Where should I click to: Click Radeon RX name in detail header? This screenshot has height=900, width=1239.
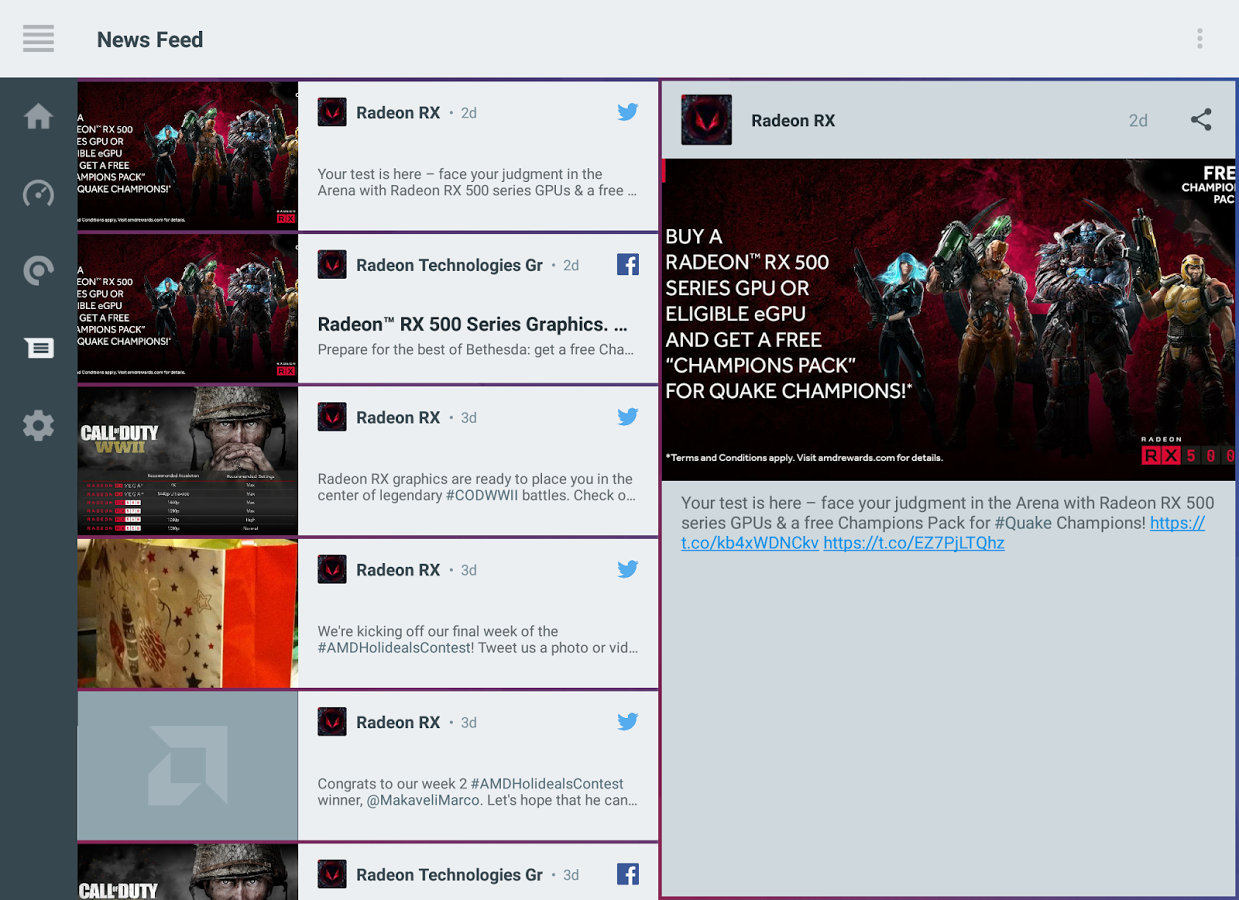click(793, 121)
